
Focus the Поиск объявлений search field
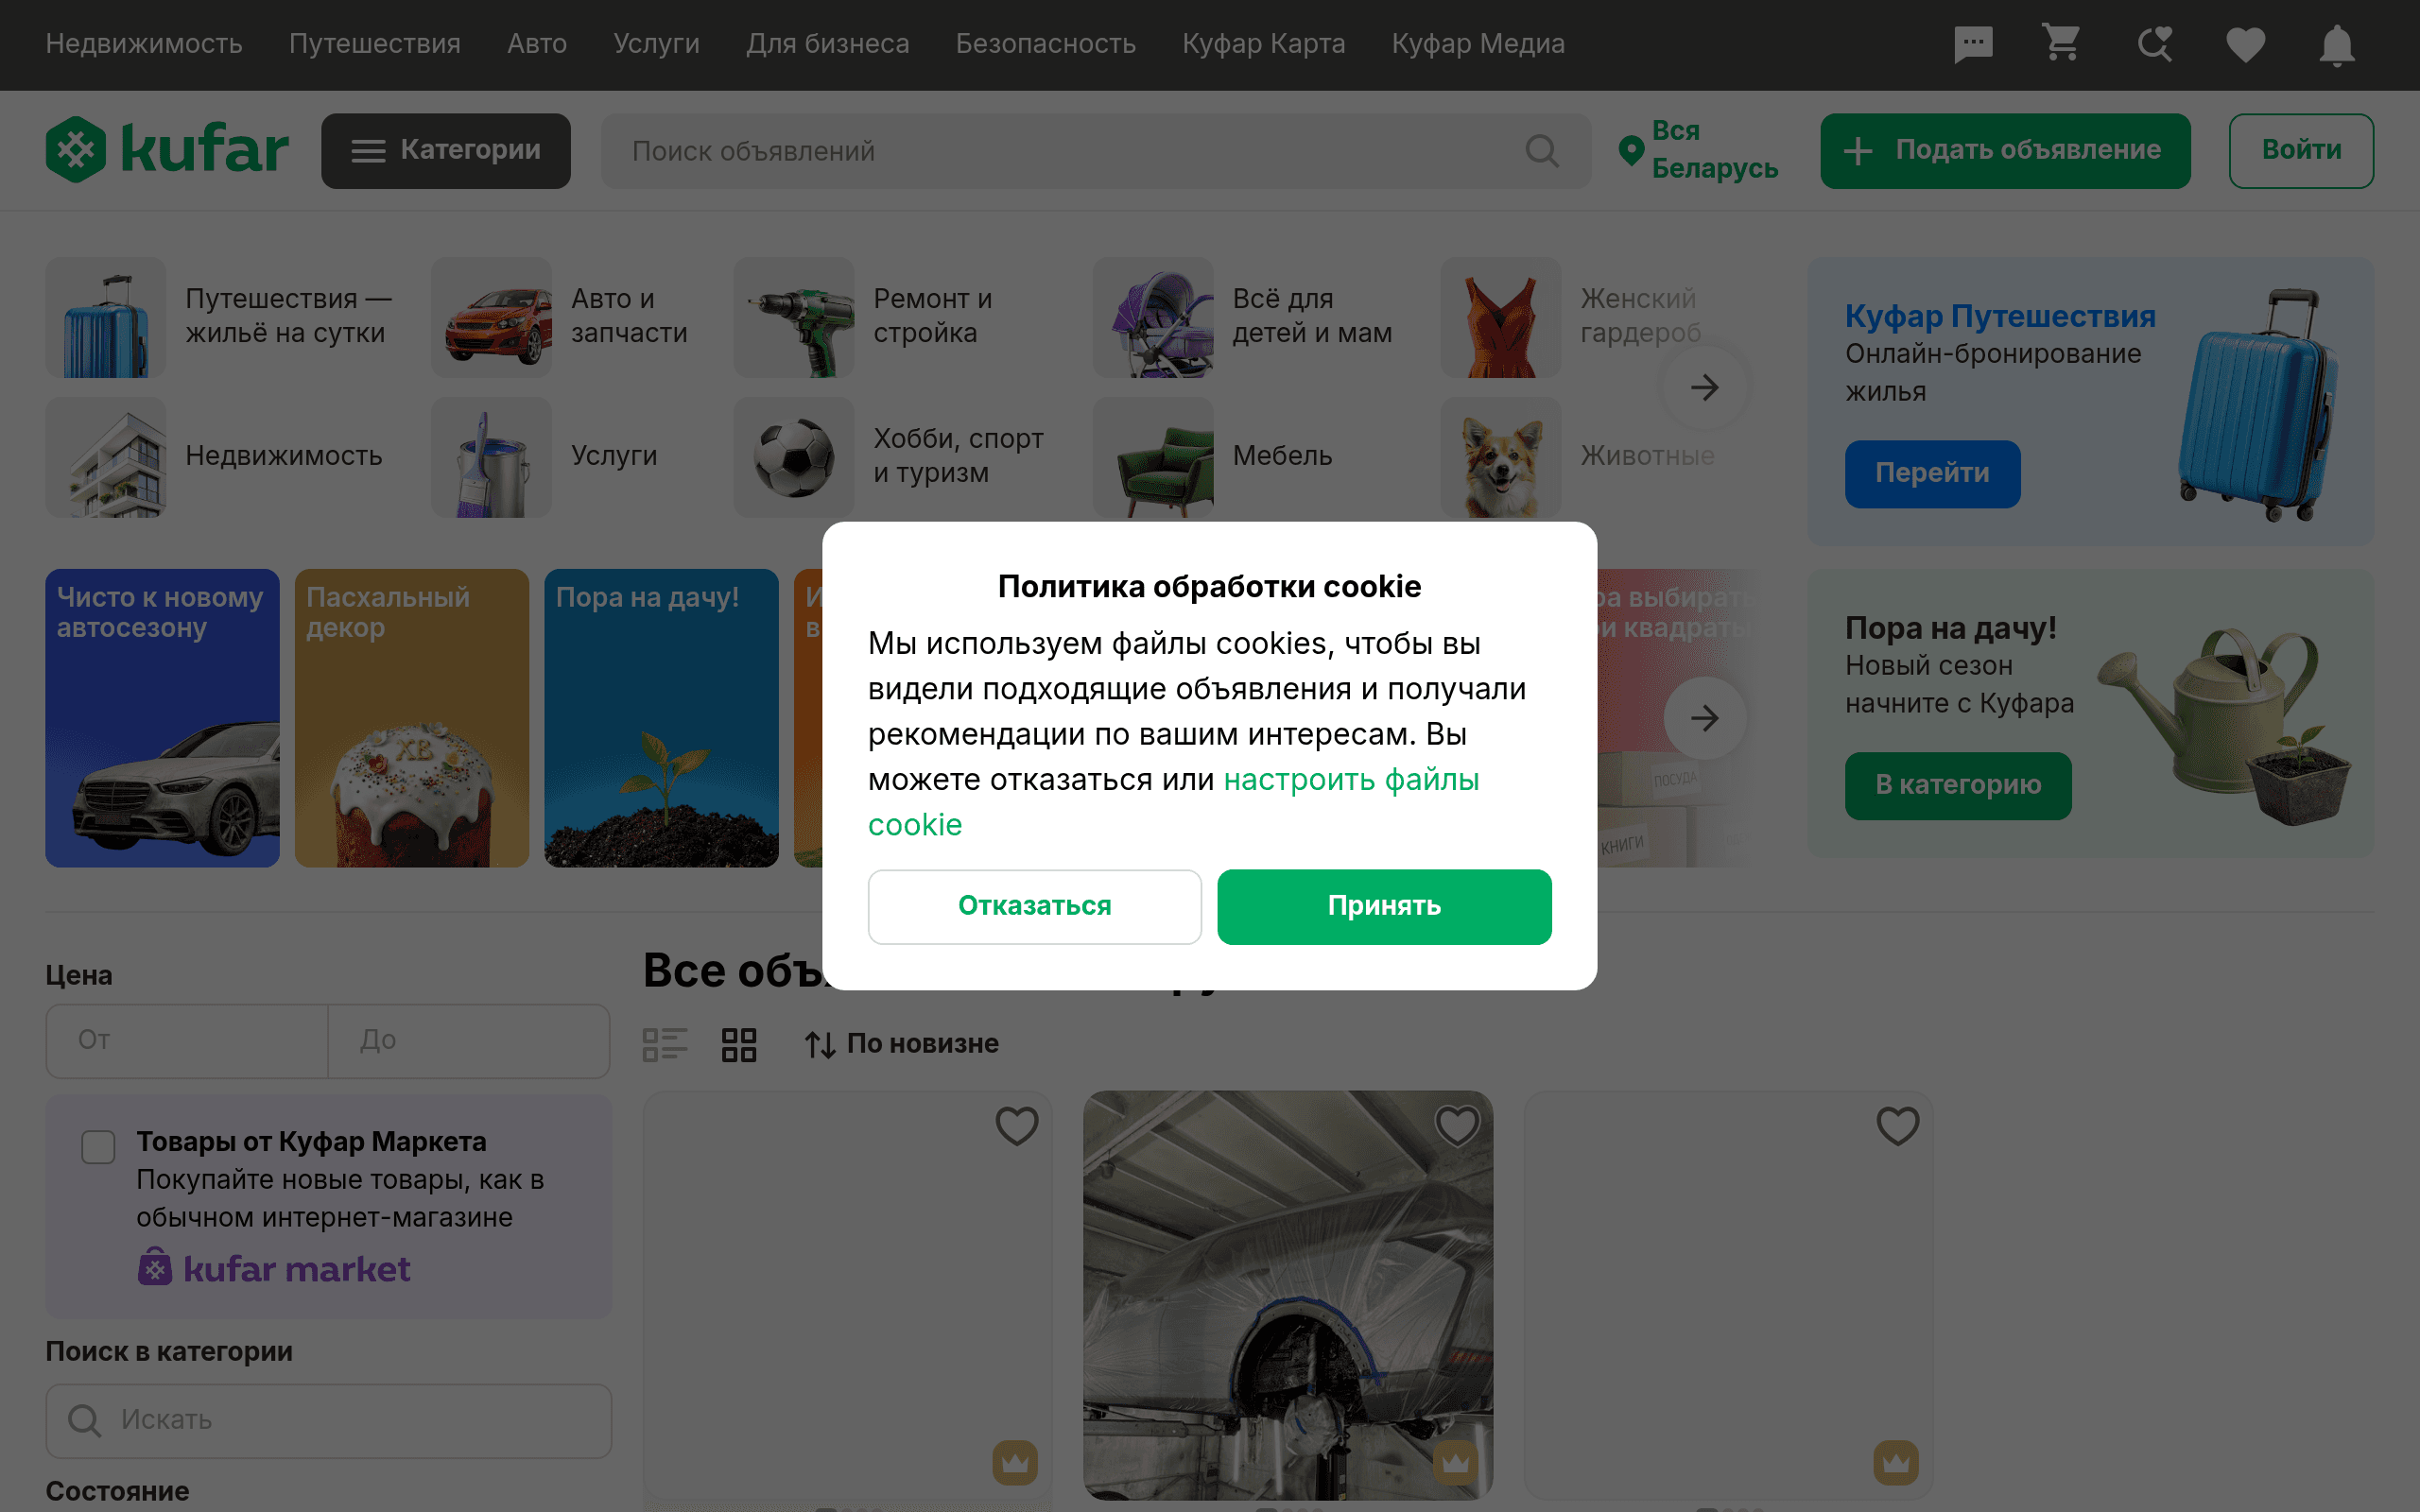click(1070, 151)
